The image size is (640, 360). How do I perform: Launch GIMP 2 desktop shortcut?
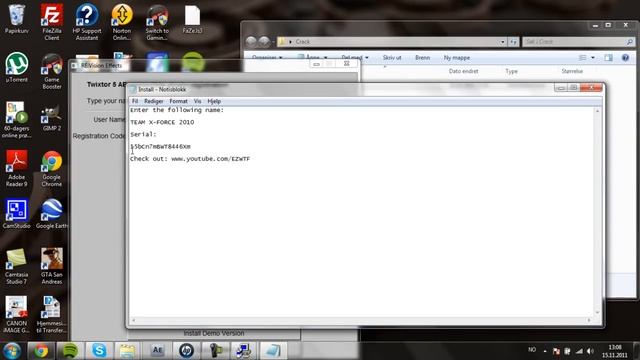tap(52, 118)
